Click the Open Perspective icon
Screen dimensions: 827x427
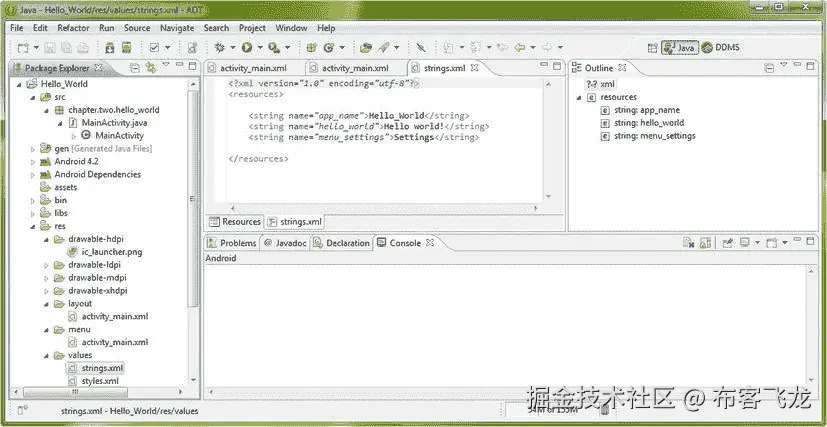(652, 48)
